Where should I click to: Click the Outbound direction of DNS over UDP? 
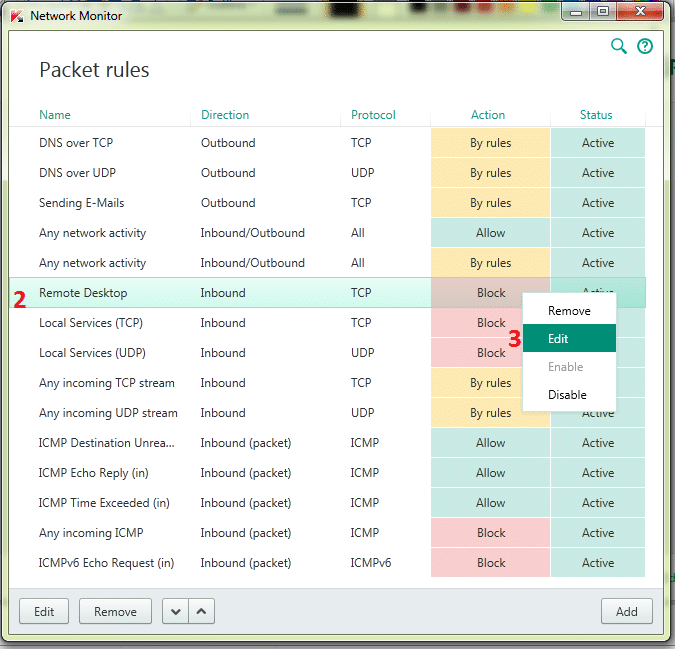(228, 173)
